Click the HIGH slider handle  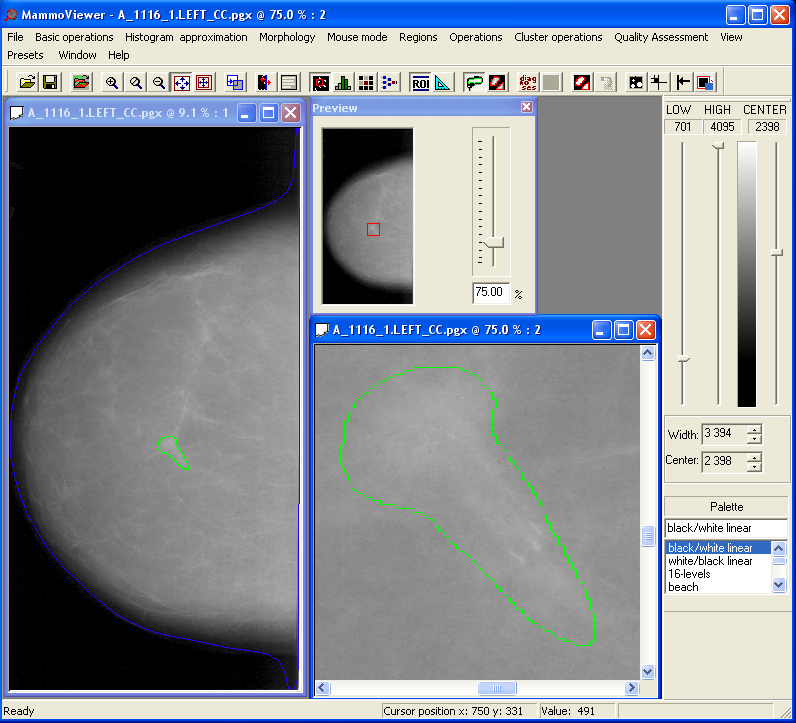(x=718, y=146)
